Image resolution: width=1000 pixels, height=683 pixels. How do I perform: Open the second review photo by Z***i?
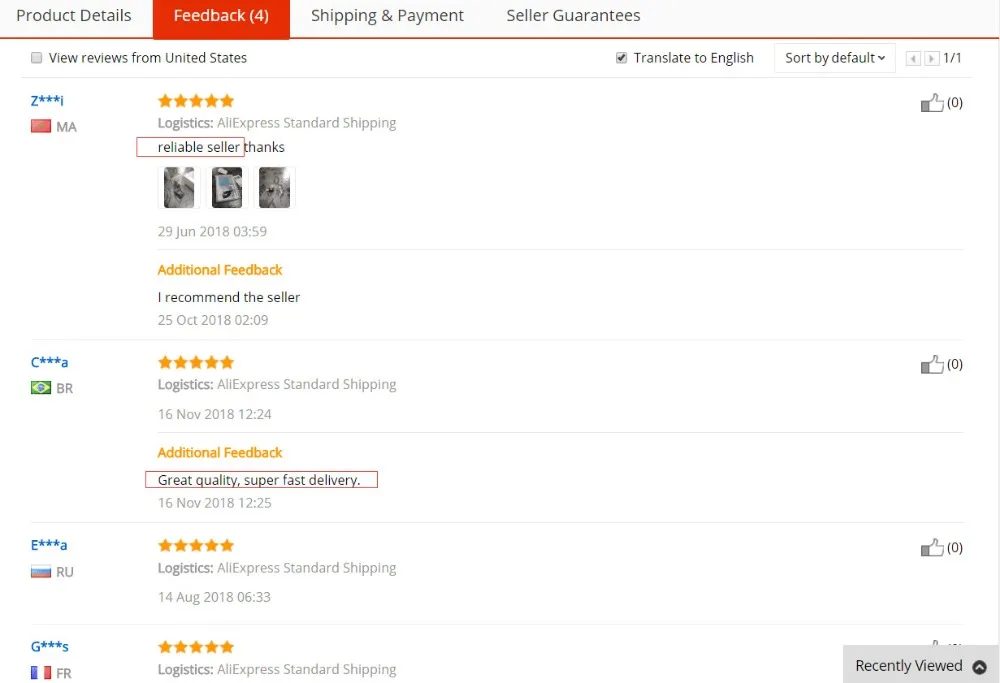[x=227, y=187]
